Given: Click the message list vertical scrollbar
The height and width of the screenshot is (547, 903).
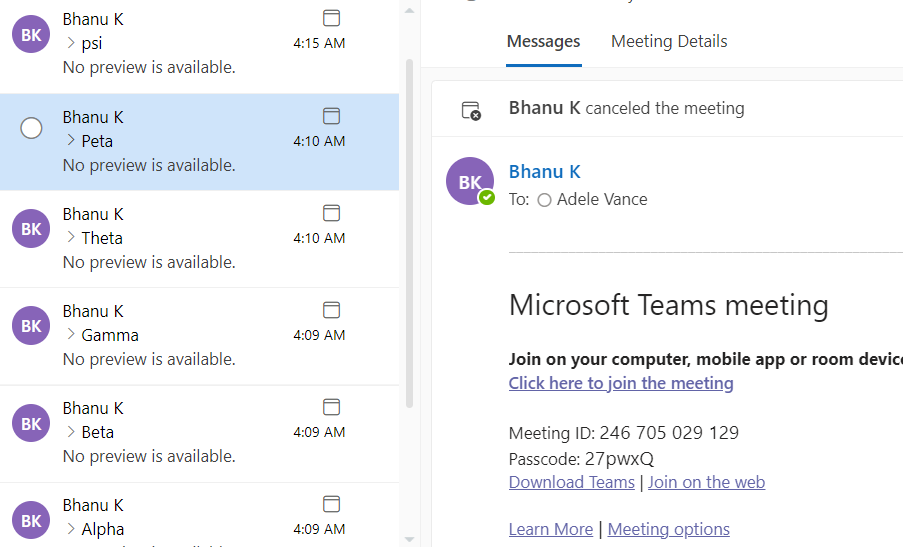Looking at the screenshot, I should click(408, 230).
